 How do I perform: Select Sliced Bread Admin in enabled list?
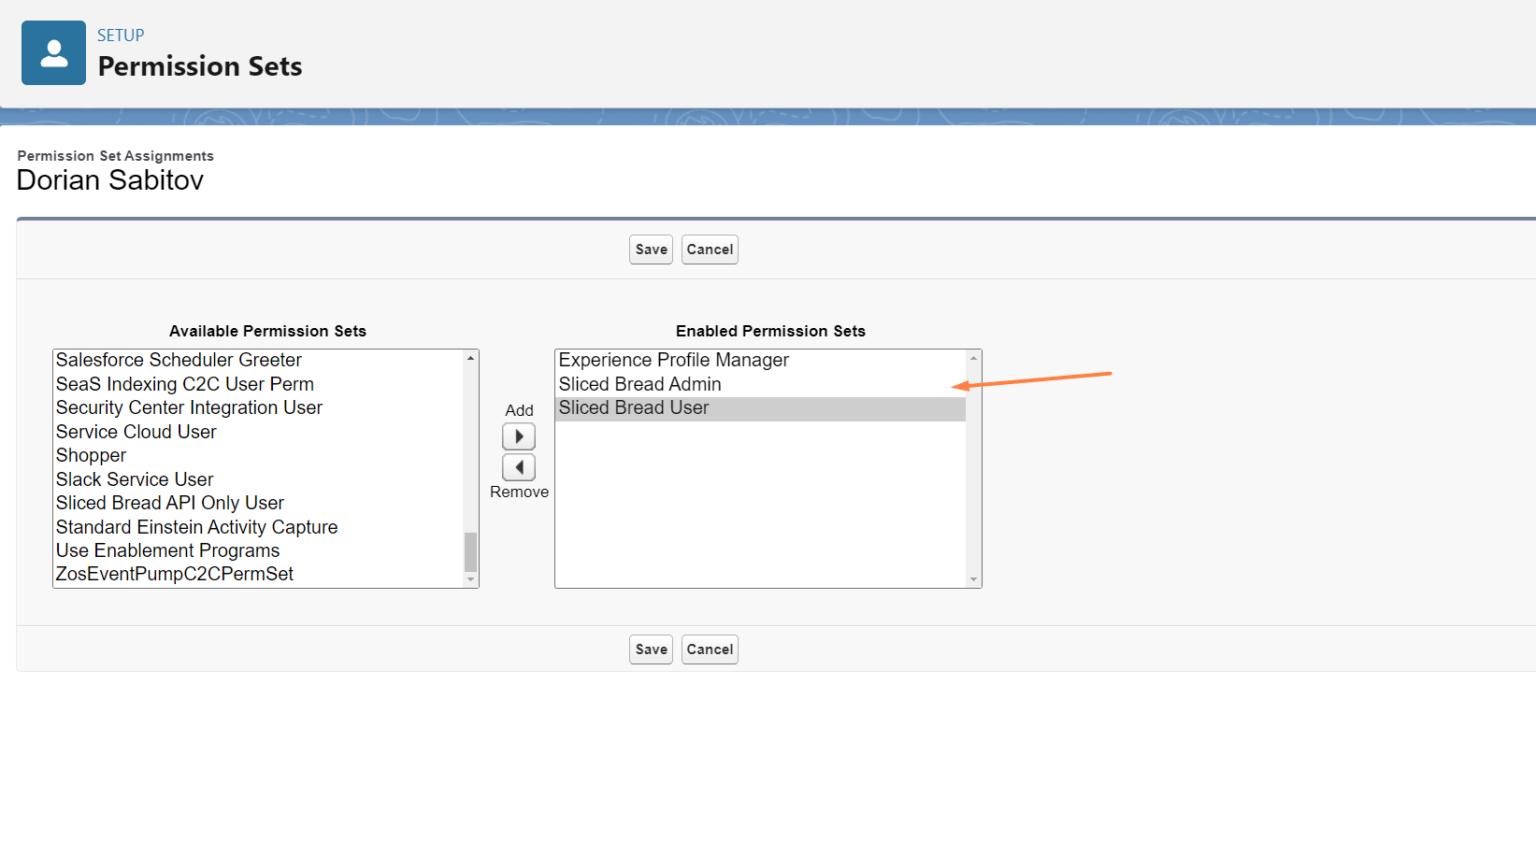click(x=640, y=384)
